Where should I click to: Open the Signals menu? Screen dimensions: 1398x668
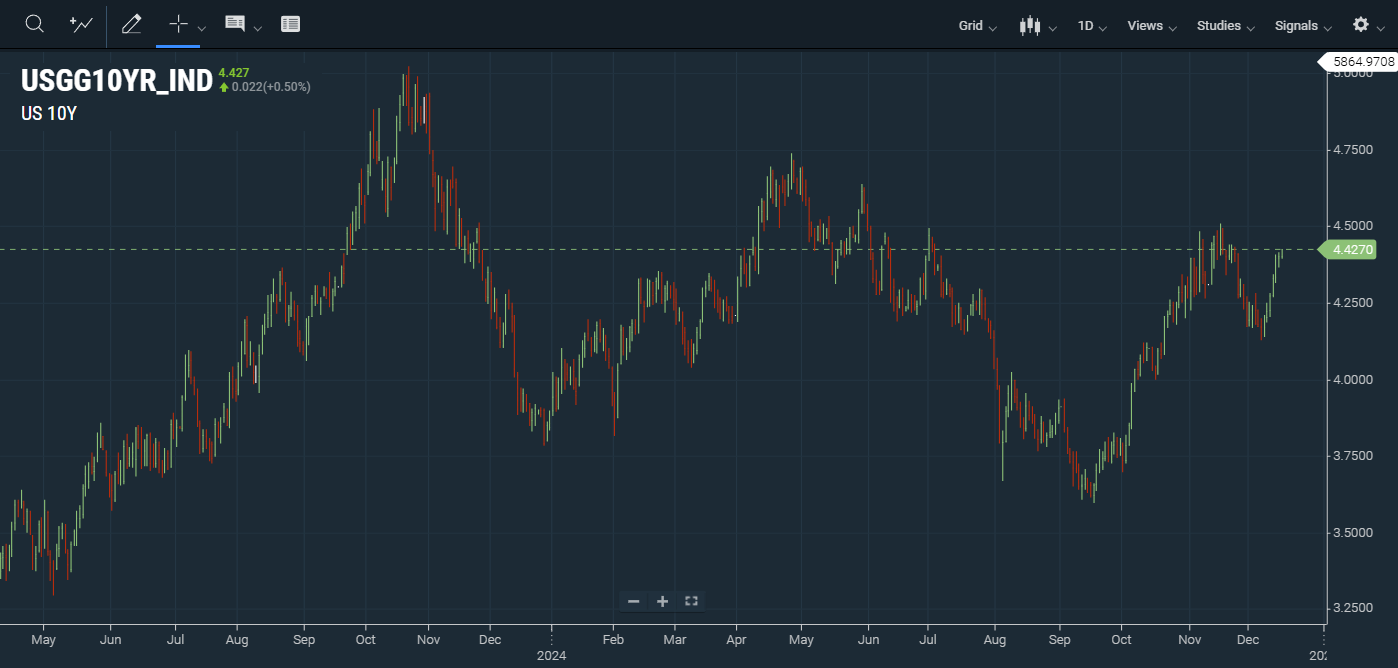1303,26
